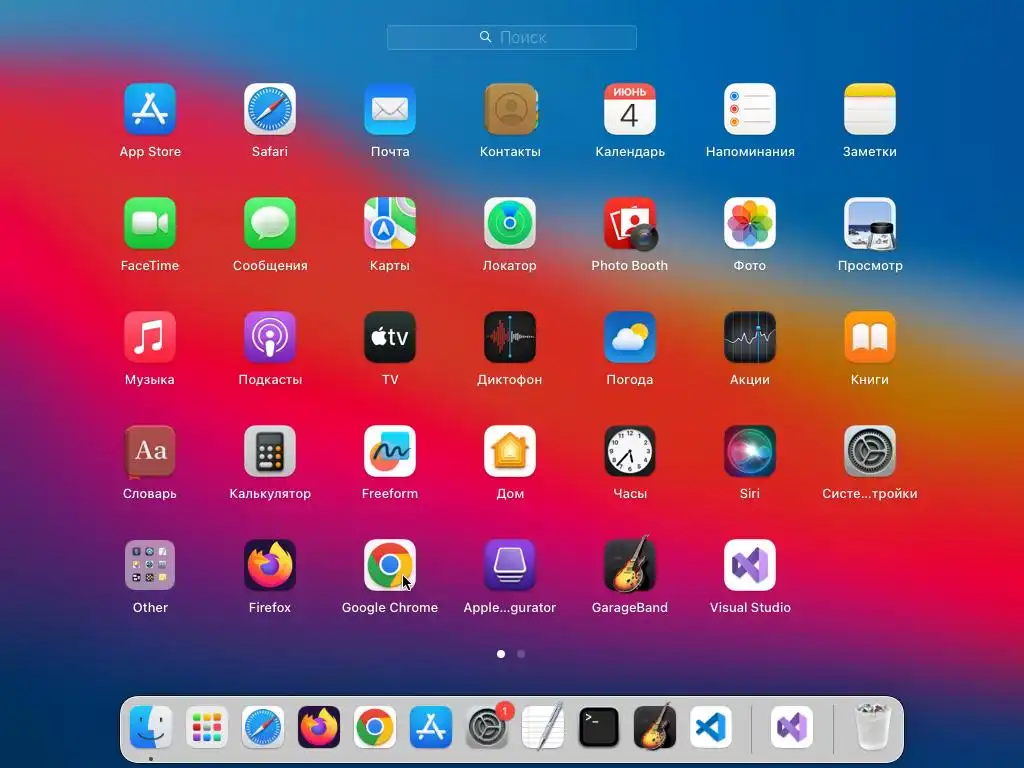Open Карты maps app
1024x768 pixels.
point(390,223)
